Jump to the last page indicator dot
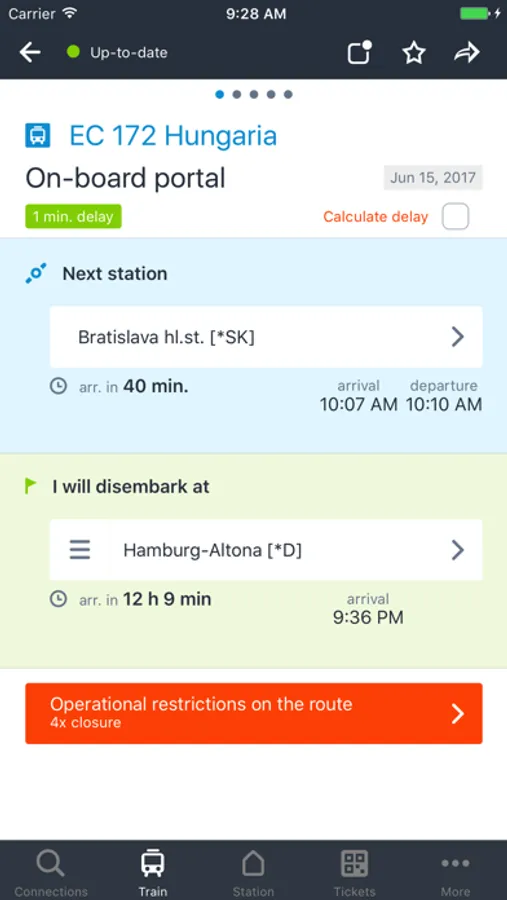Viewport: 507px width, 900px height. [288, 94]
